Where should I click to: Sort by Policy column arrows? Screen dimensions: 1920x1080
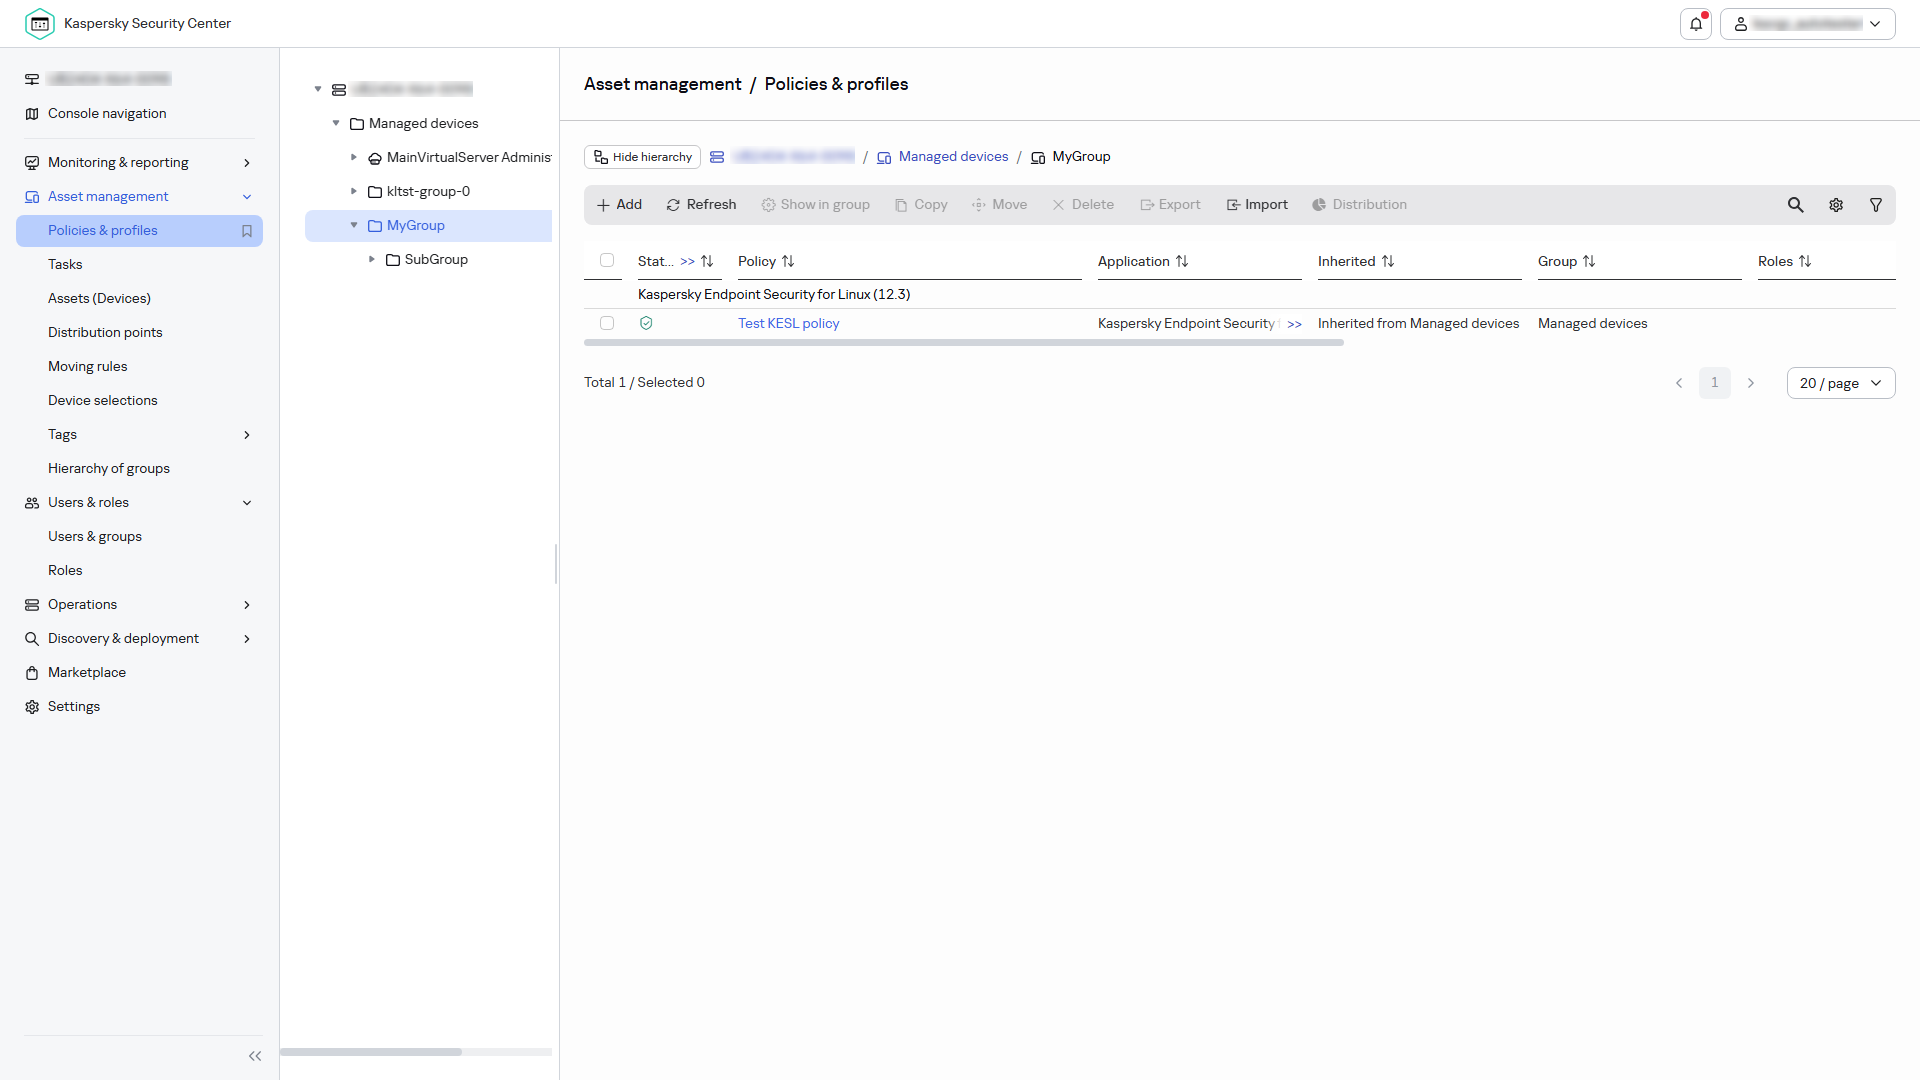[x=788, y=261]
